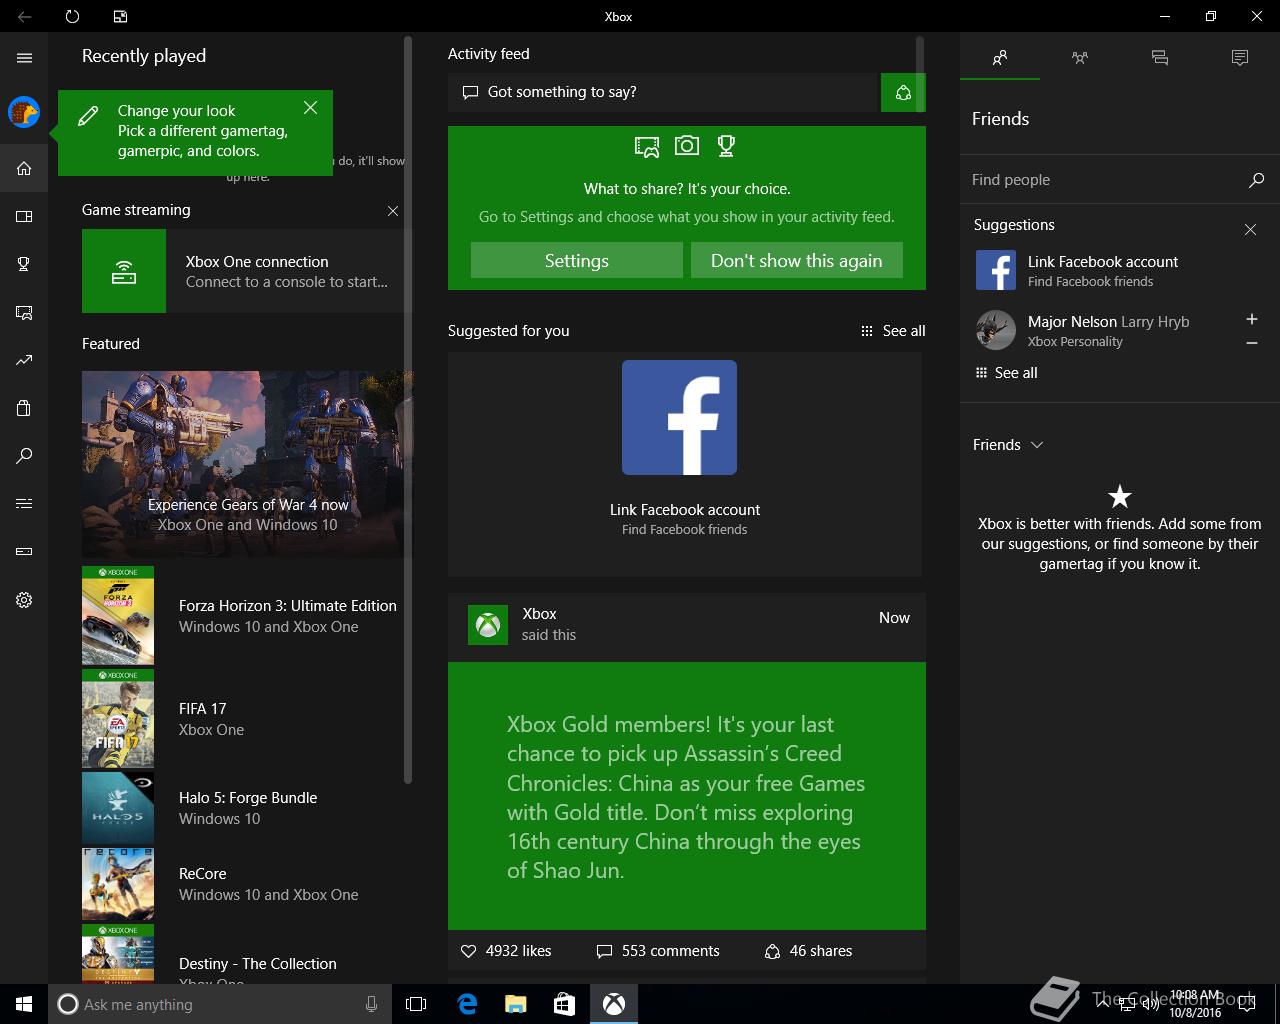Open Settings gear in sidebar
Screen dimensions: 1280x1024
24,600
